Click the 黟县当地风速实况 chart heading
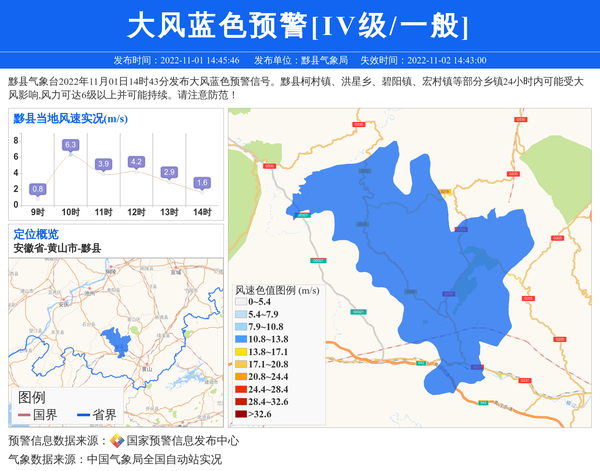 point(70,118)
